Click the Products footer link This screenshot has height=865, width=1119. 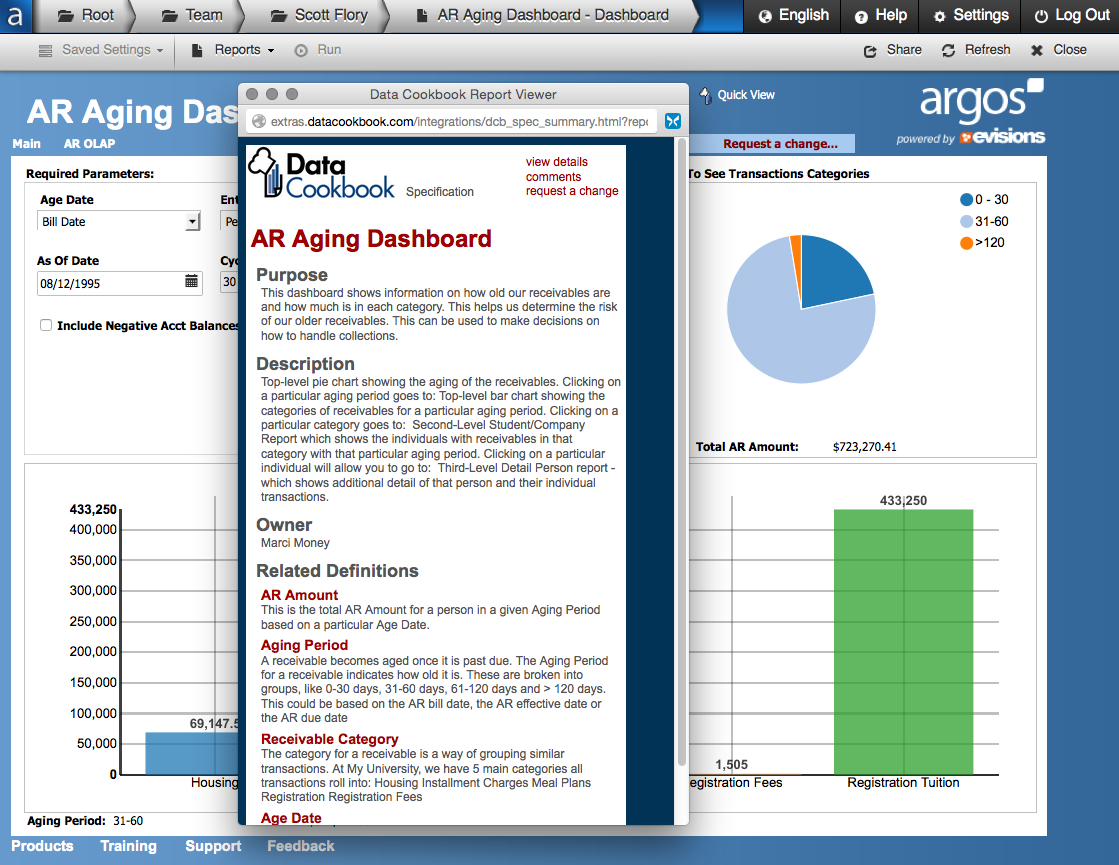42,846
